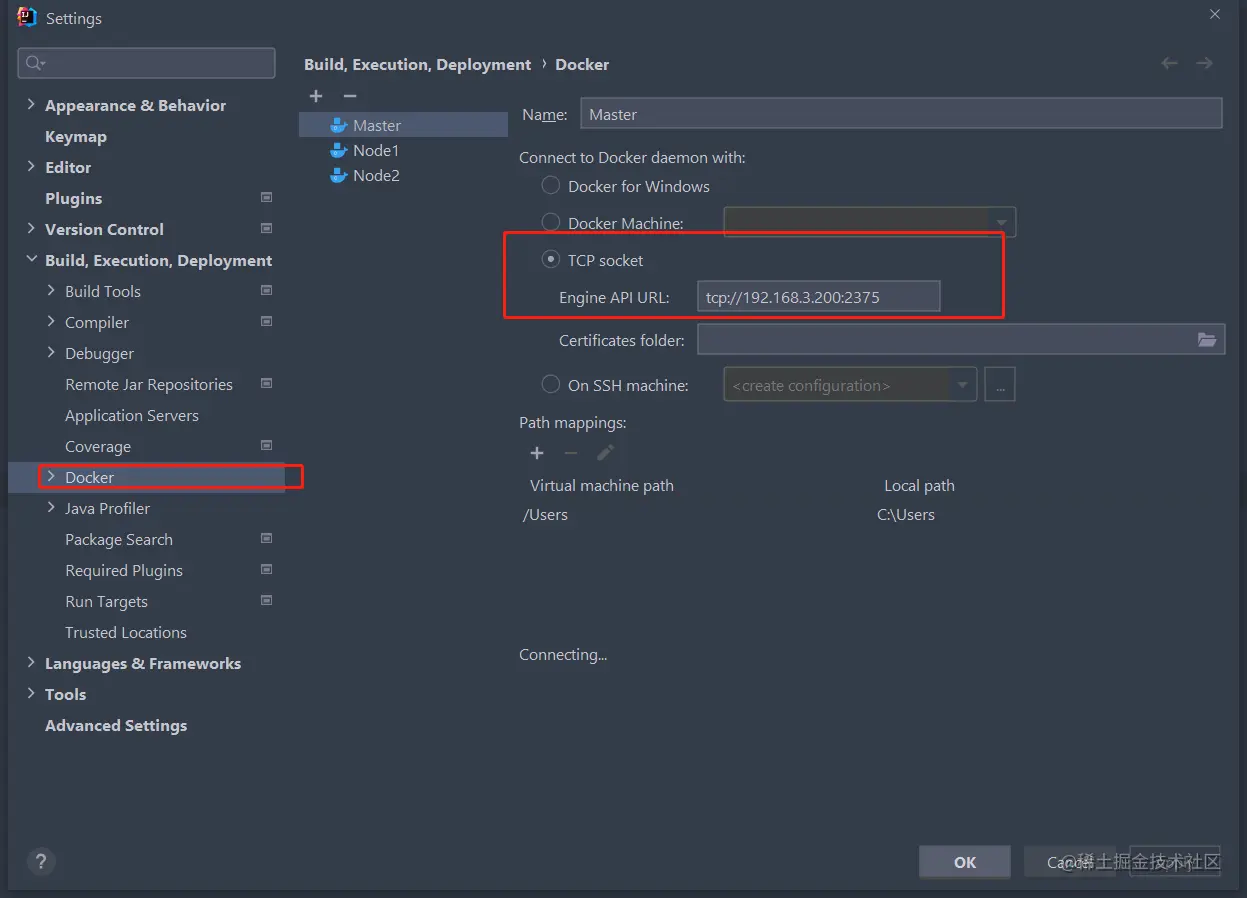Image resolution: width=1247 pixels, height=898 pixels.
Task: Collapse Build, Execution, Deployment section
Action: (31, 260)
